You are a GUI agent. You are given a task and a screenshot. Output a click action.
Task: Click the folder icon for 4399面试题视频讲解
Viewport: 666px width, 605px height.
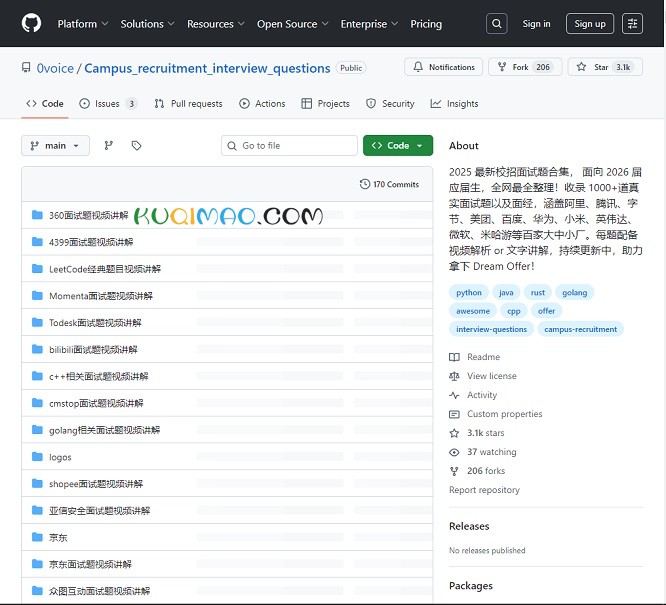37,242
